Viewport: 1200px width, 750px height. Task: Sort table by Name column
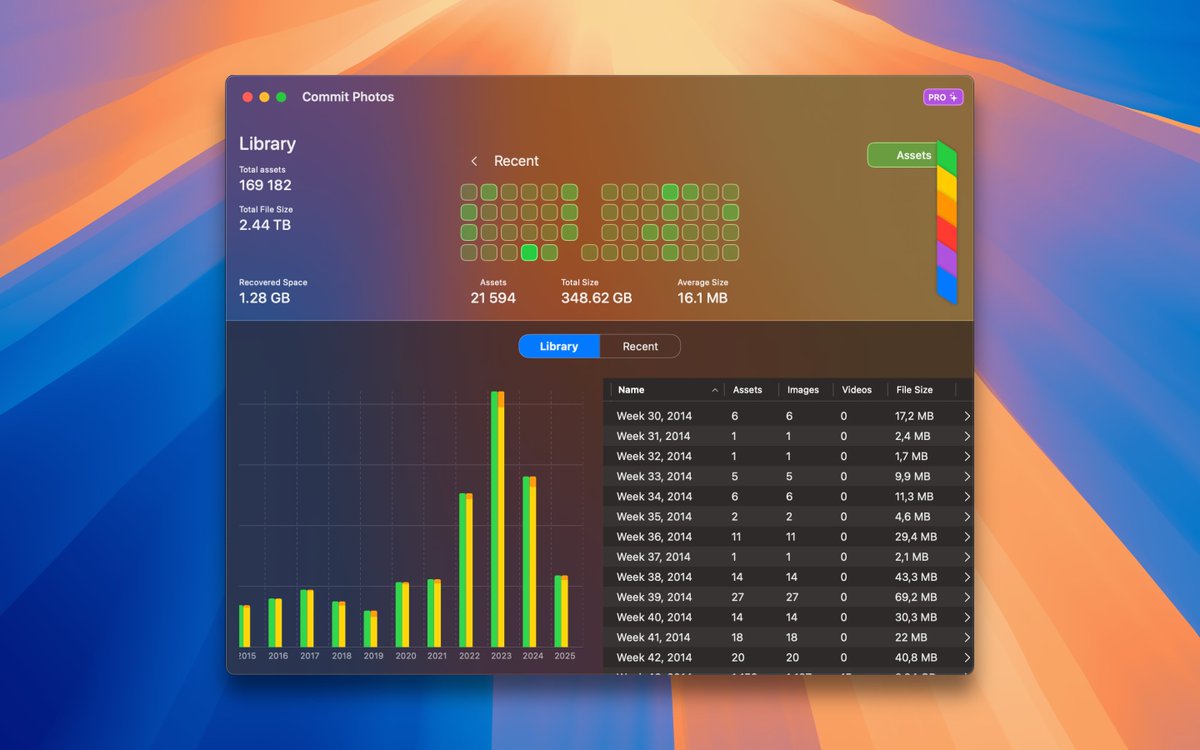[x=666, y=390]
